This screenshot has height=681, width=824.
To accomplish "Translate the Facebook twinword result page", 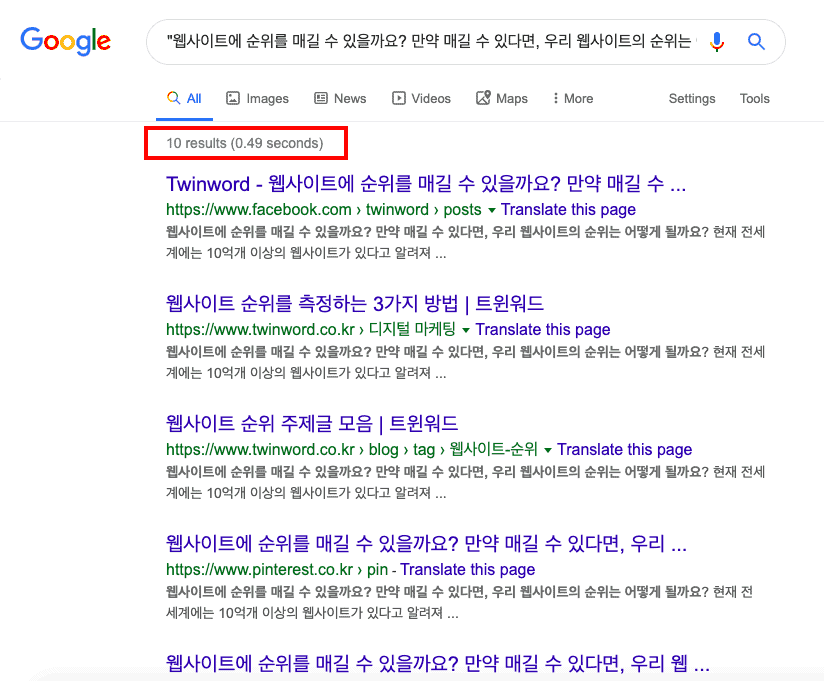I will [x=568, y=210].
